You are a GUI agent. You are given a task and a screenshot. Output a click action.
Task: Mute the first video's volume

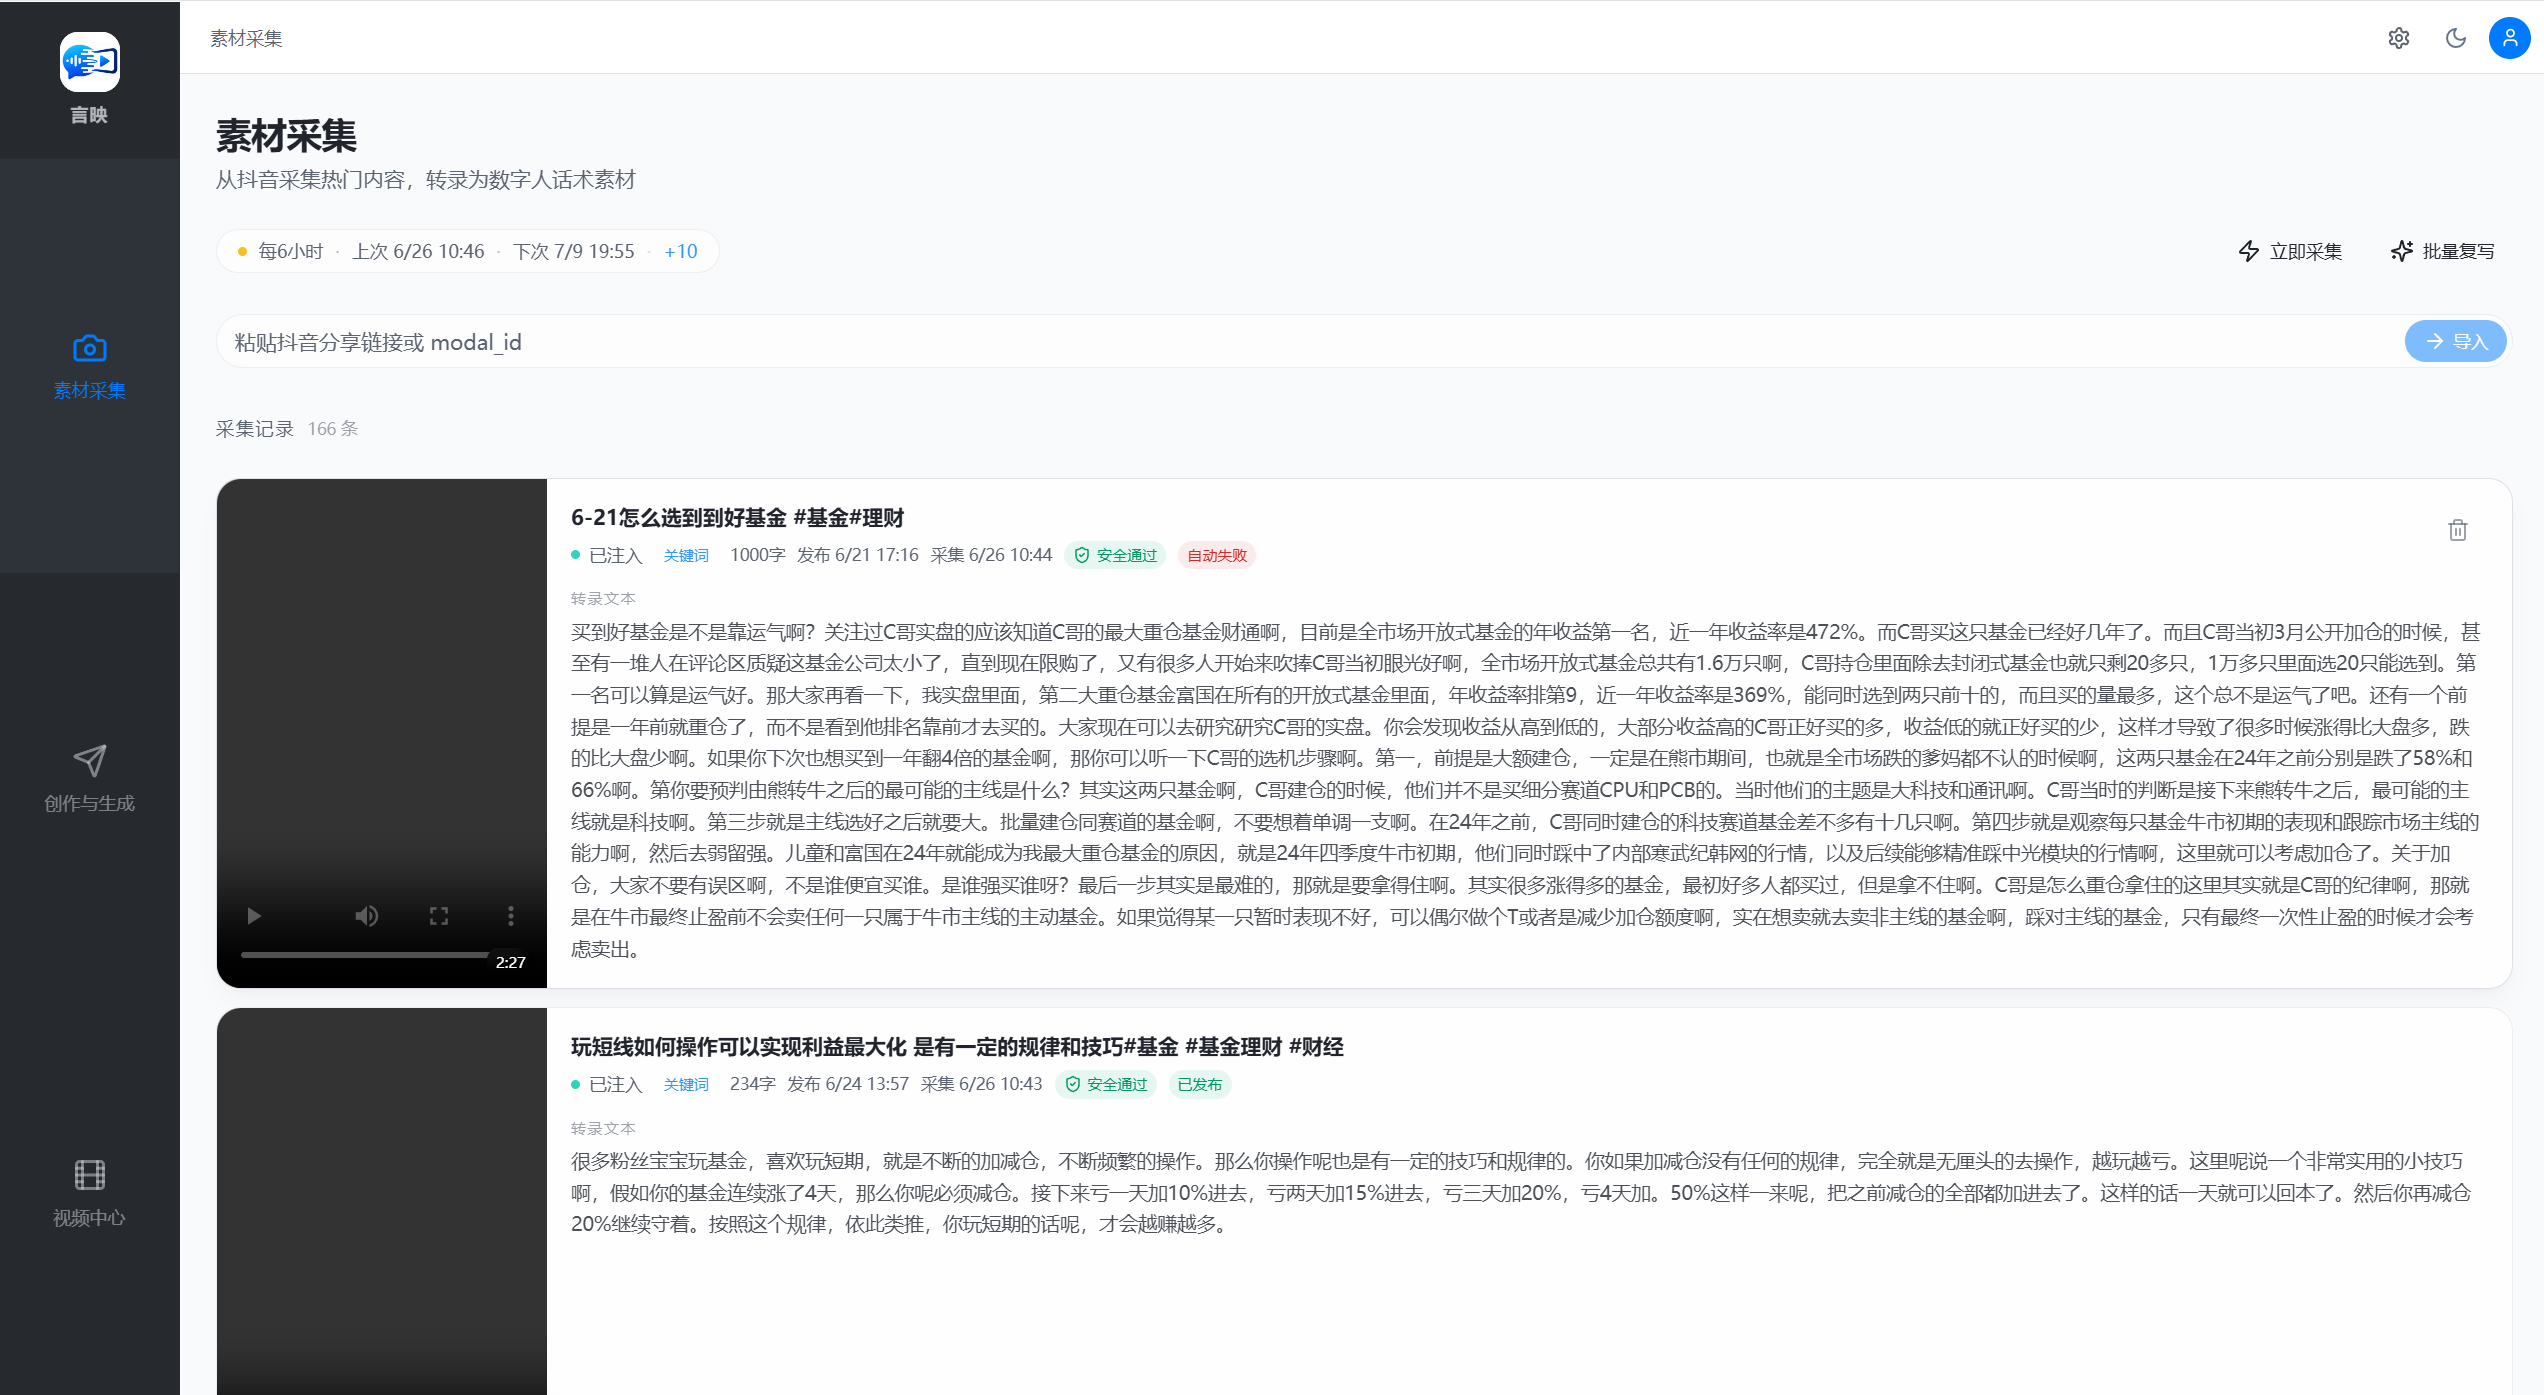(x=367, y=915)
